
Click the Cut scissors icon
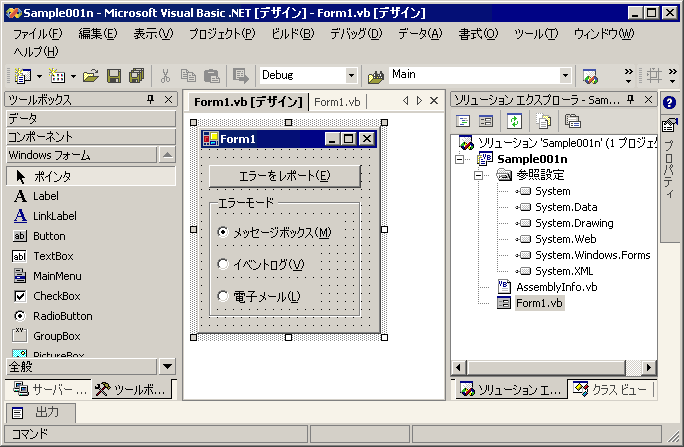click(165, 76)
